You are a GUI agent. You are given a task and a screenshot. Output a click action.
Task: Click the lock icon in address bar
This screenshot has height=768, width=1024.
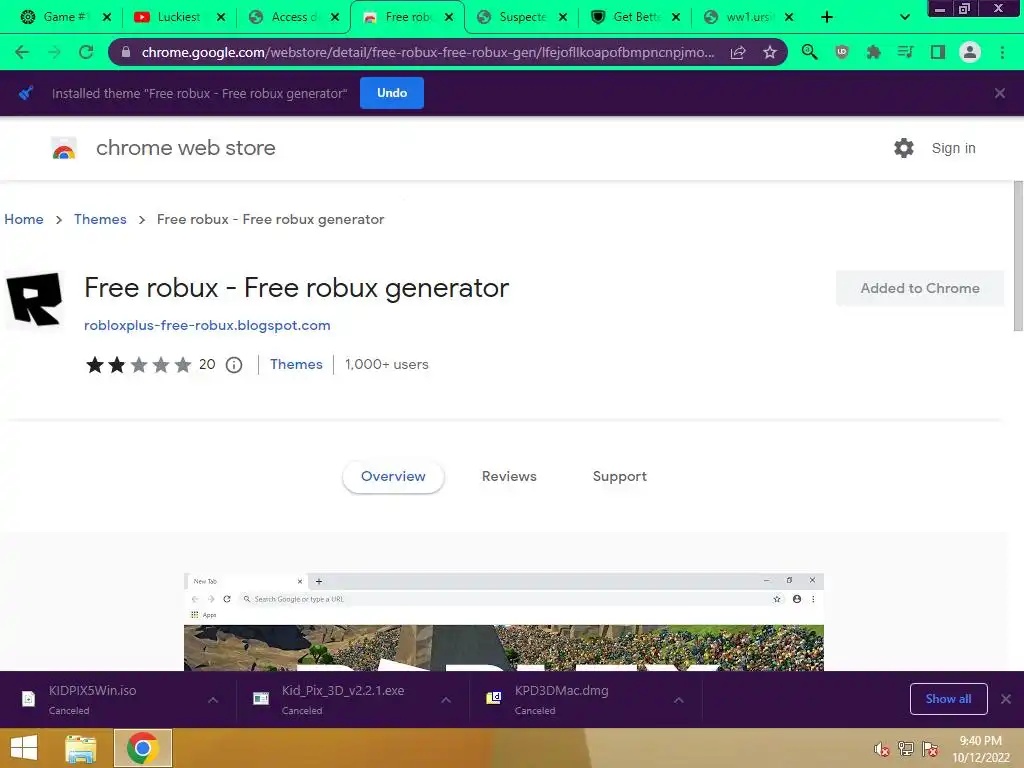[126, 52]
